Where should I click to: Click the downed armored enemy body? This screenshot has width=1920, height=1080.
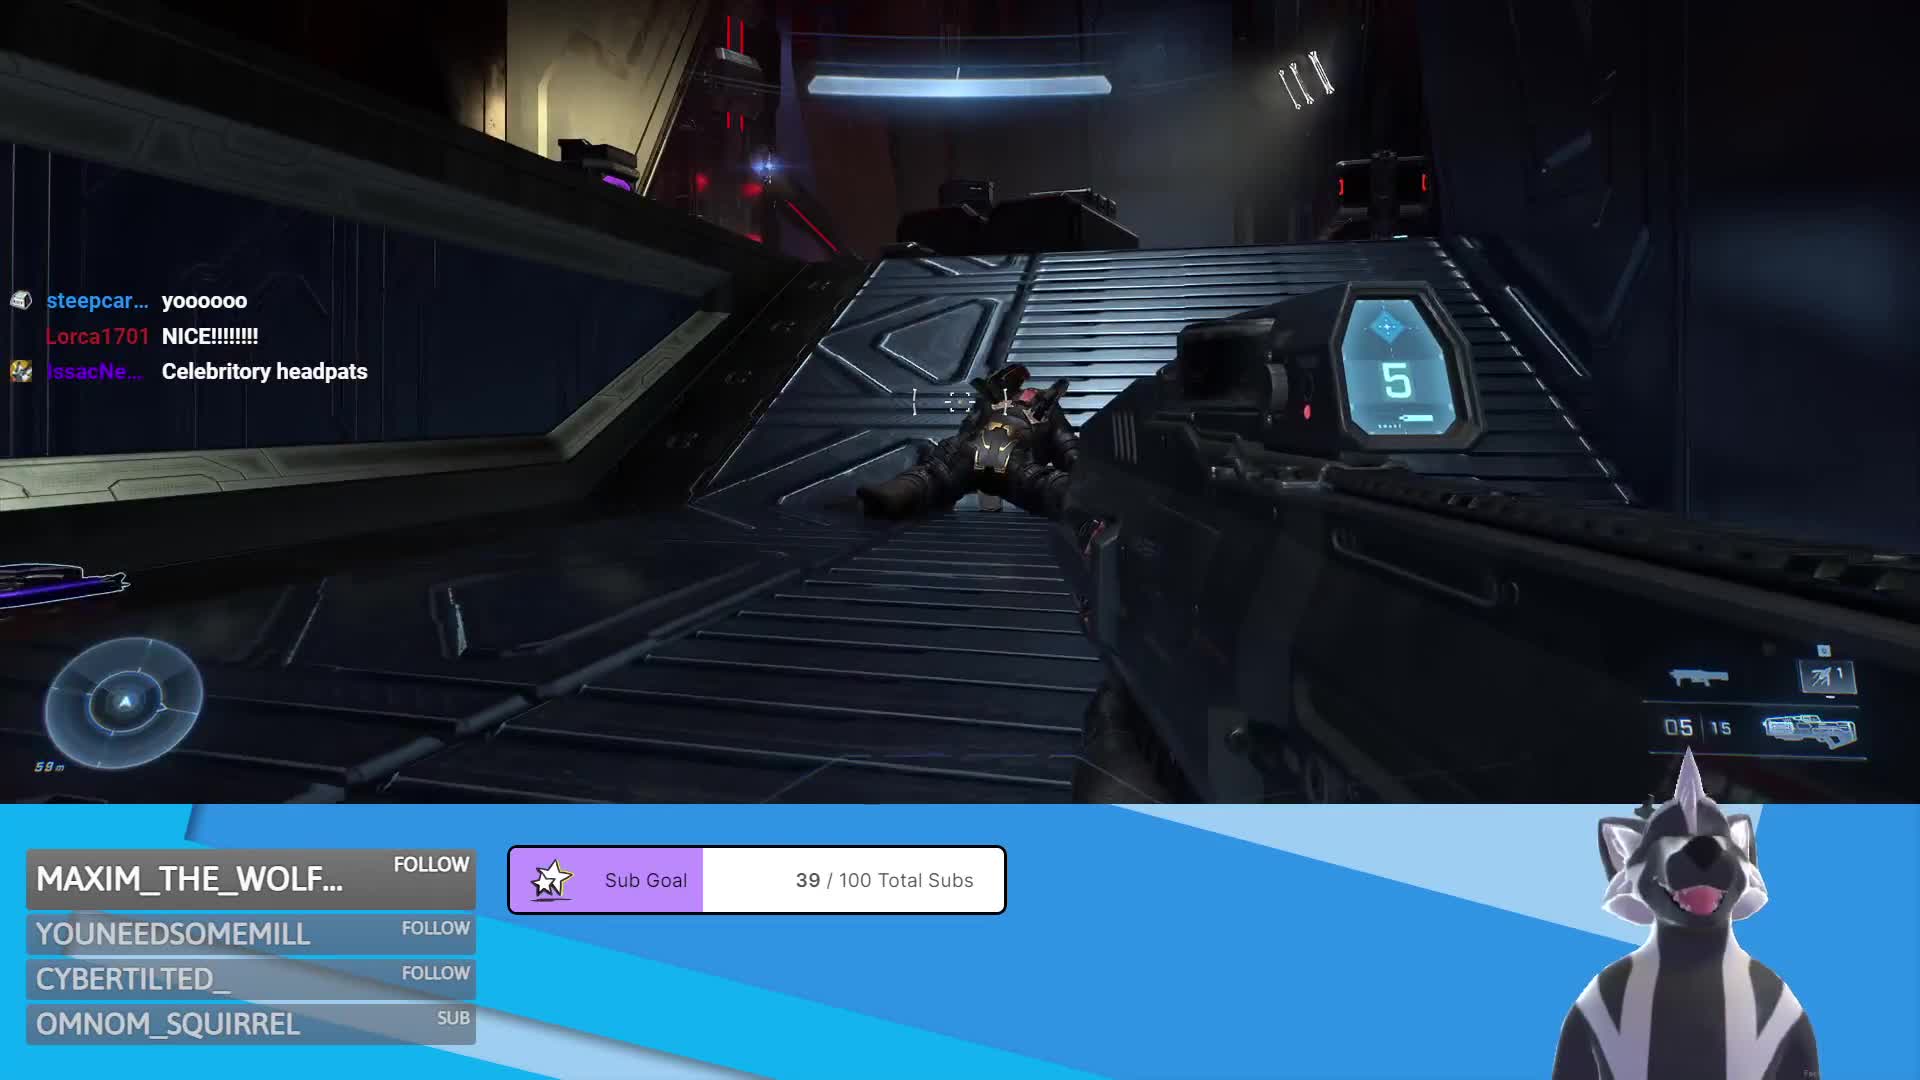(985, 443)
